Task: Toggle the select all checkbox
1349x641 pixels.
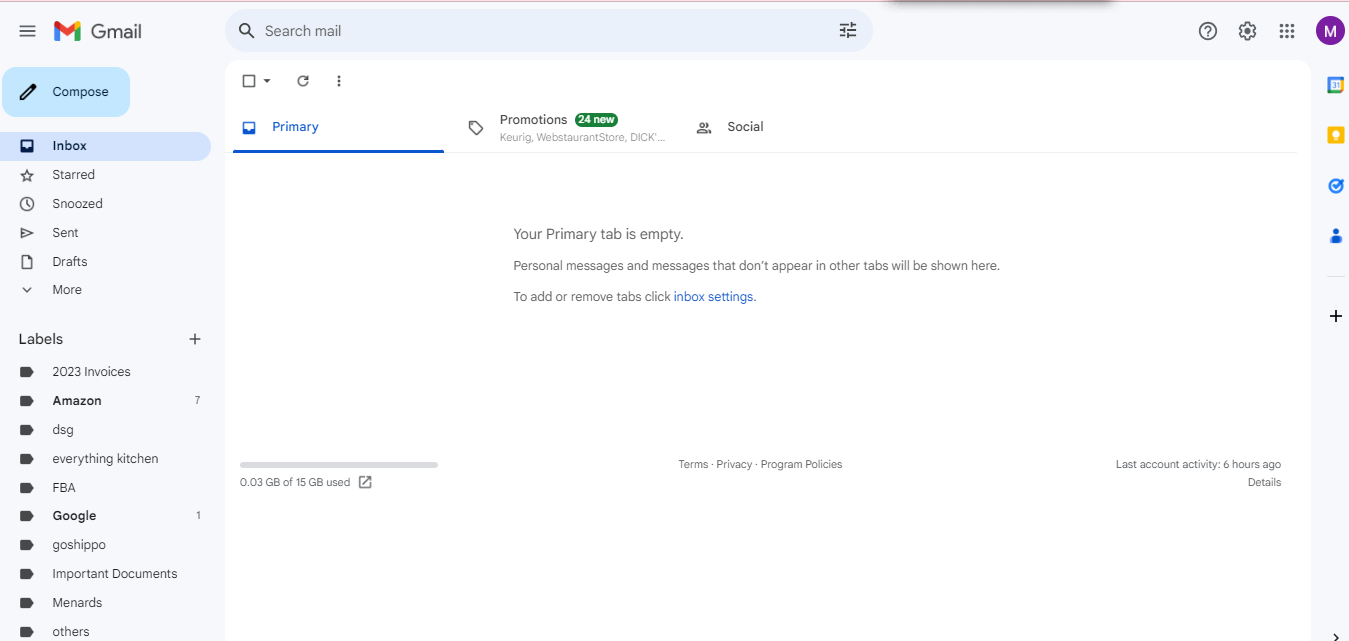Action: (249, 81)
